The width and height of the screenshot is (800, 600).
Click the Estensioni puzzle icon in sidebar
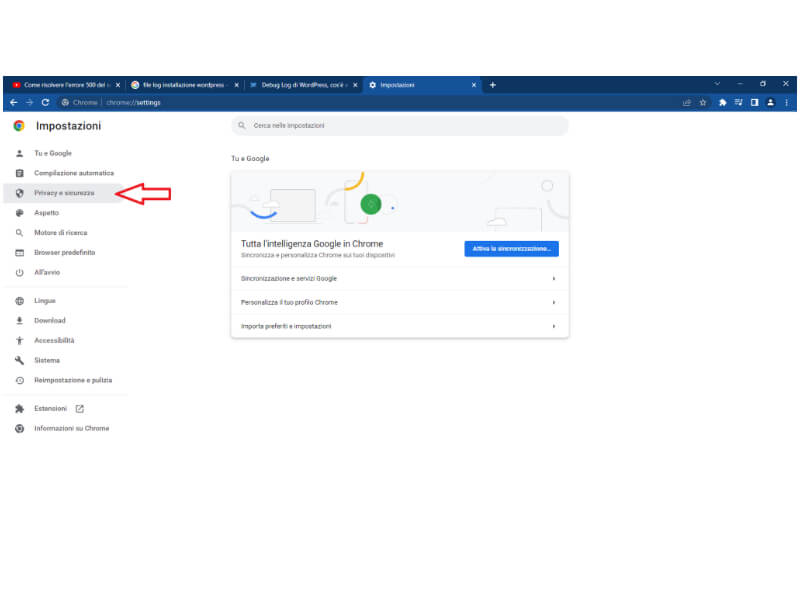[19, 409]
